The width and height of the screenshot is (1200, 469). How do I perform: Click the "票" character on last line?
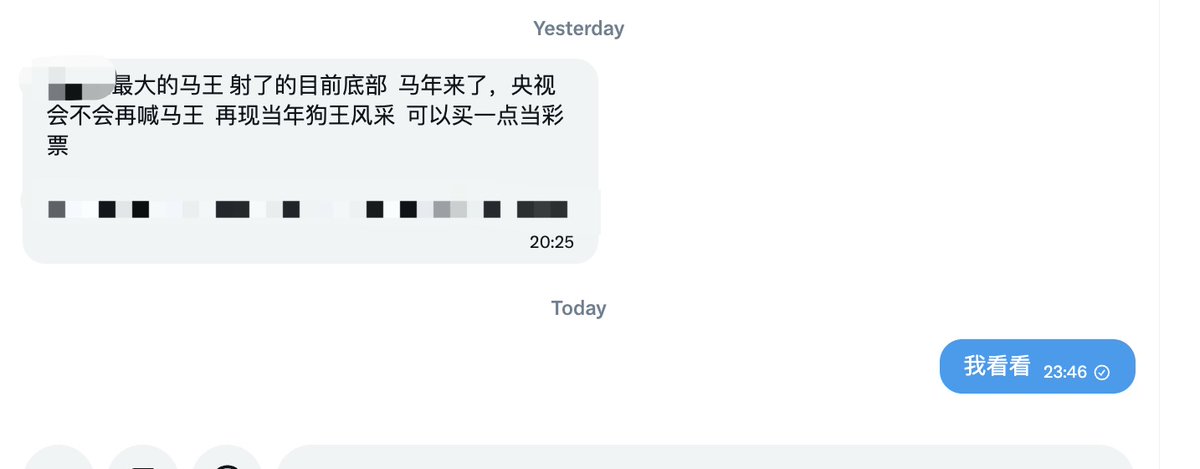pyautogui.click(x=58, y=146)
